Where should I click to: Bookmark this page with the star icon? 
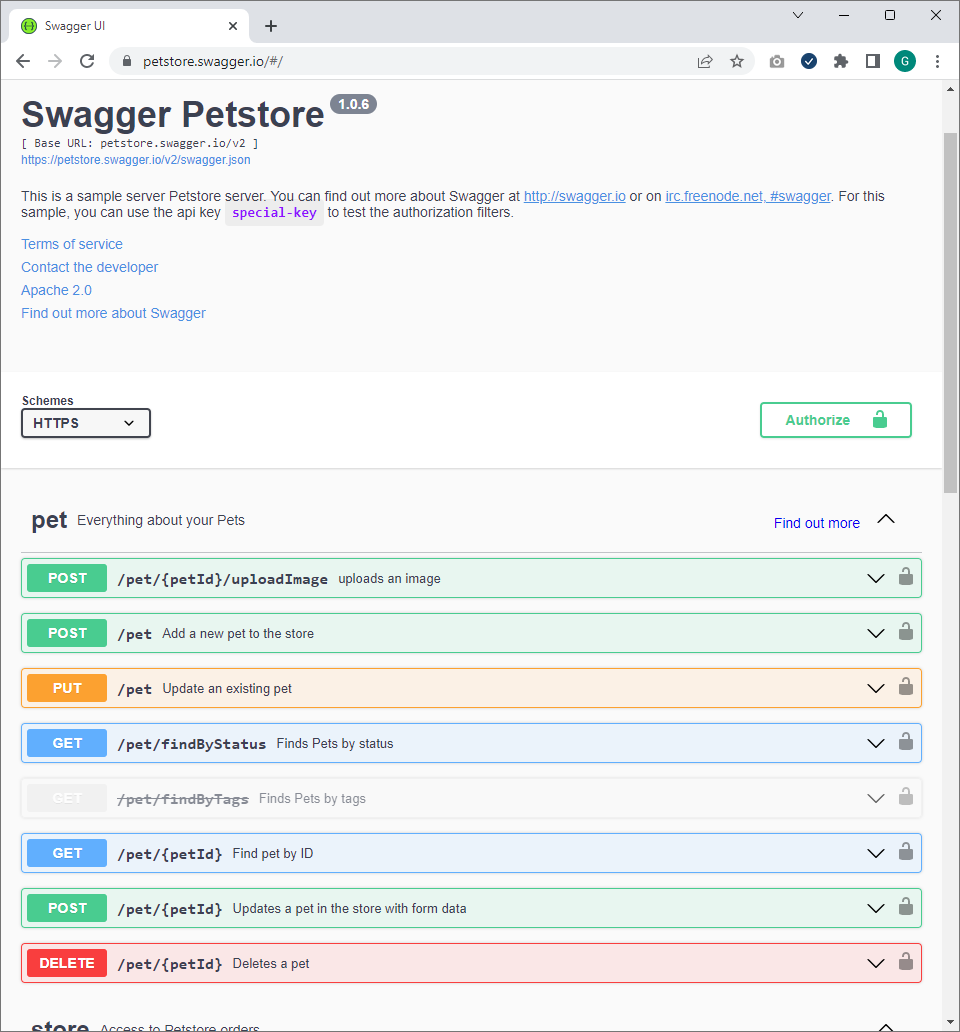pyautogui.click(x=737, y=61)
